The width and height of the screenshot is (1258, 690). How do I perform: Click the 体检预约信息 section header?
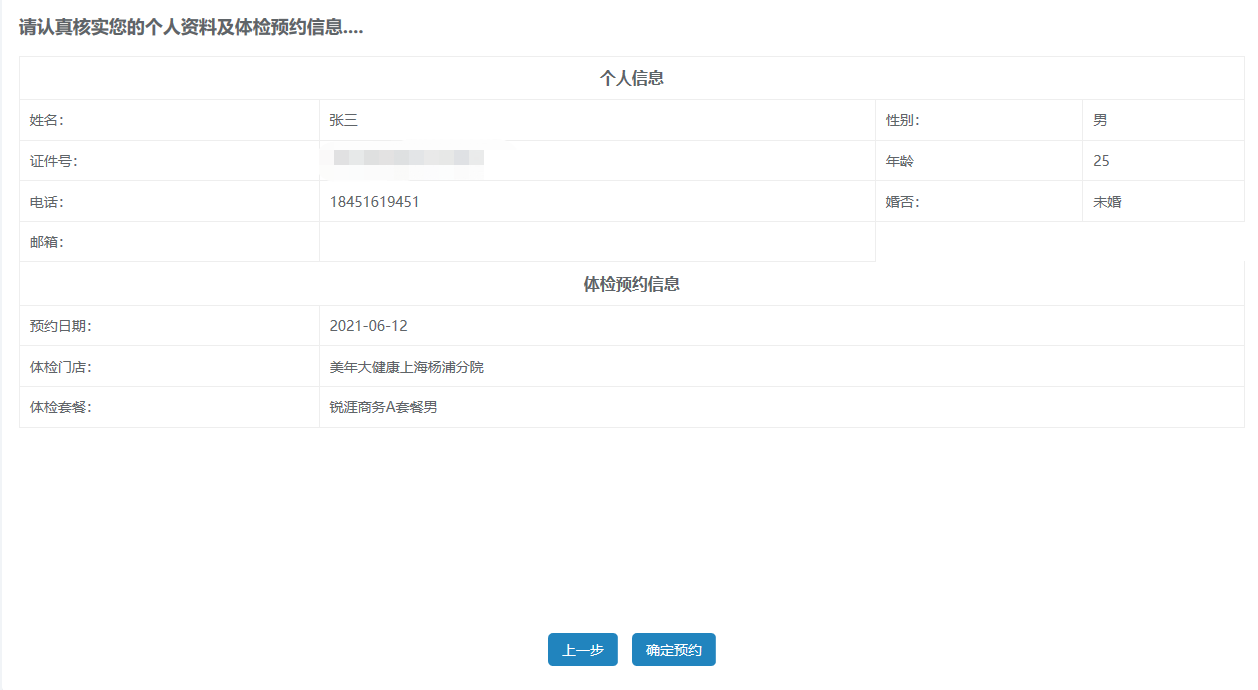[x=631, y=284]
